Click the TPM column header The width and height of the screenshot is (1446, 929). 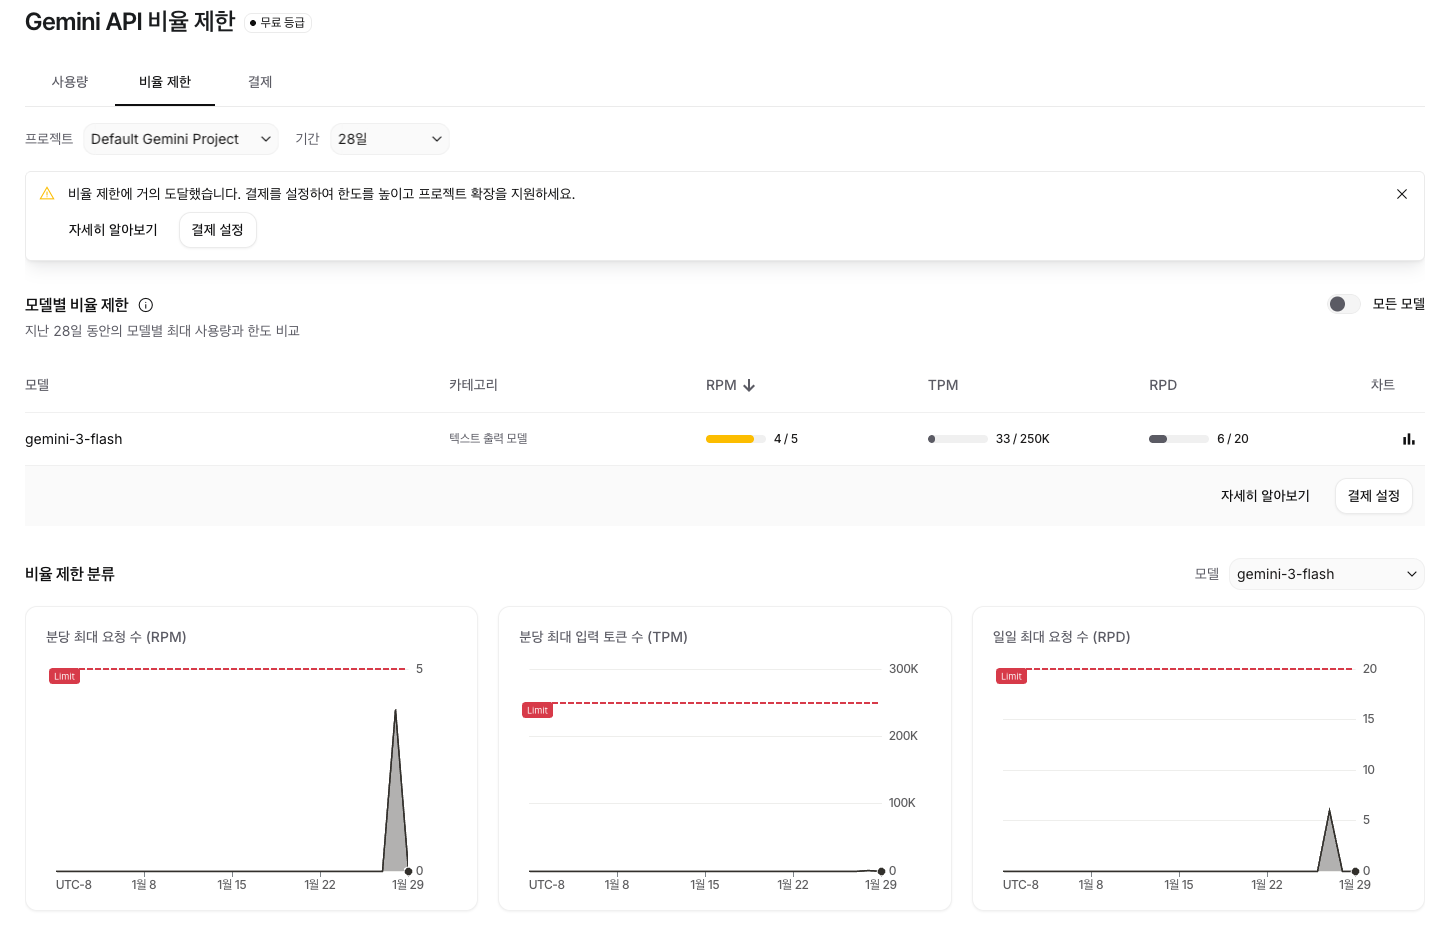pos(942,385)
